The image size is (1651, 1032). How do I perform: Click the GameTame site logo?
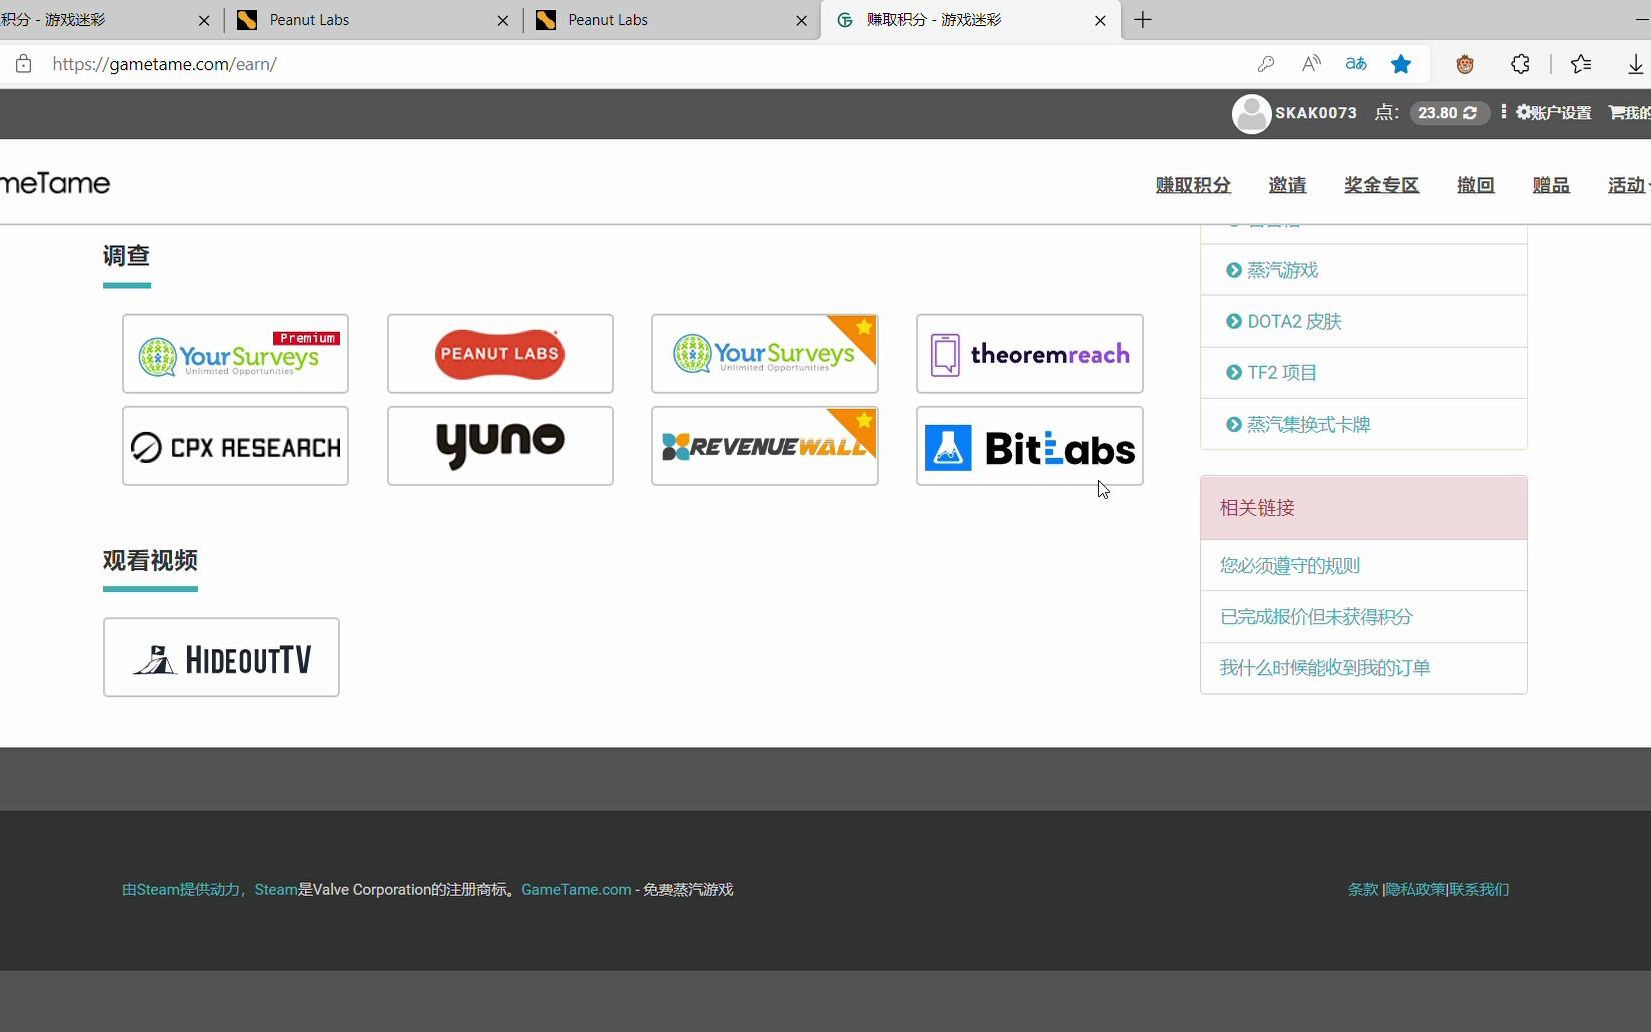point(55,184)
